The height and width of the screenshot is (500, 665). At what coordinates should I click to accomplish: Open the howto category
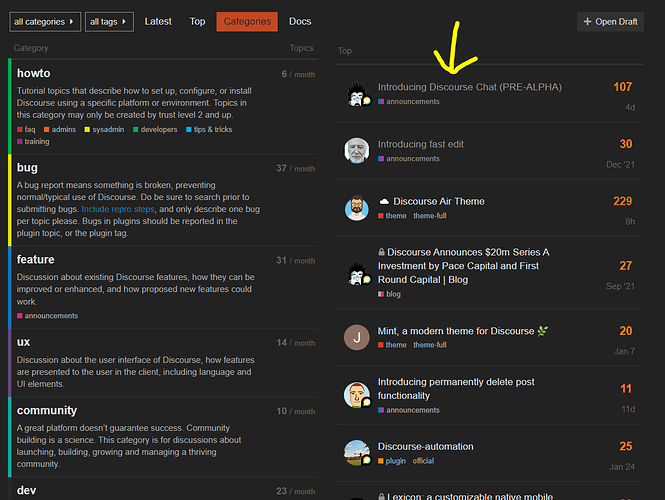pos(34,73)
